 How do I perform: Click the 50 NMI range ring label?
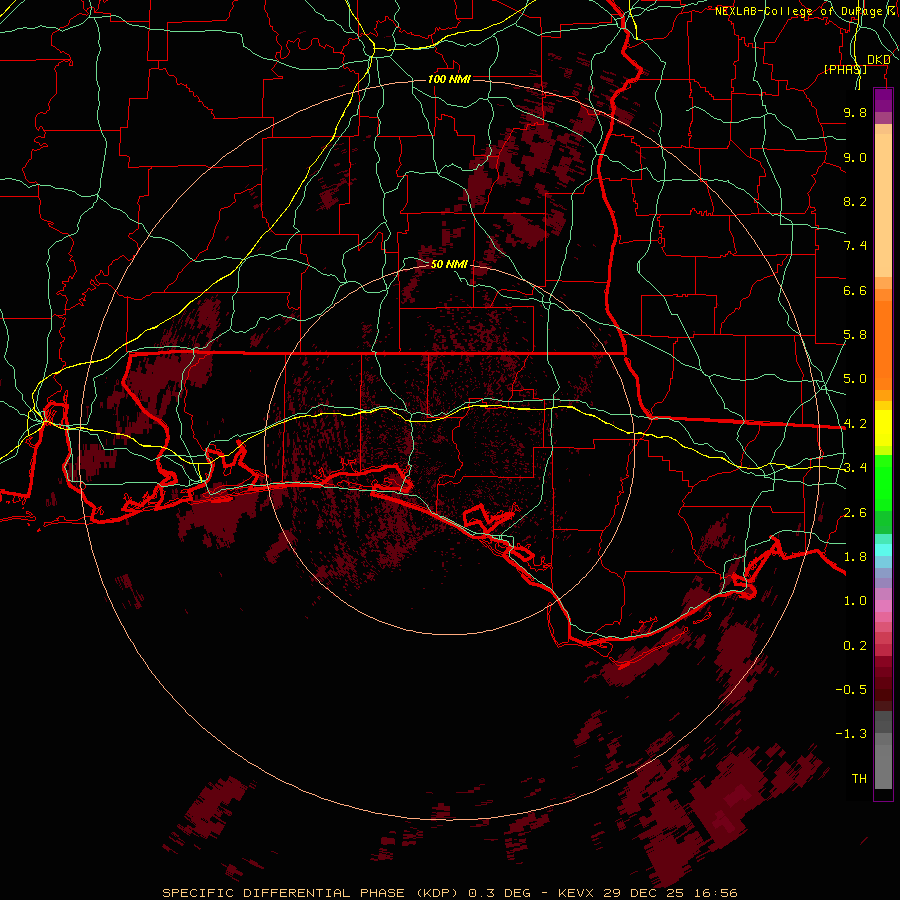tap(449, 264)
